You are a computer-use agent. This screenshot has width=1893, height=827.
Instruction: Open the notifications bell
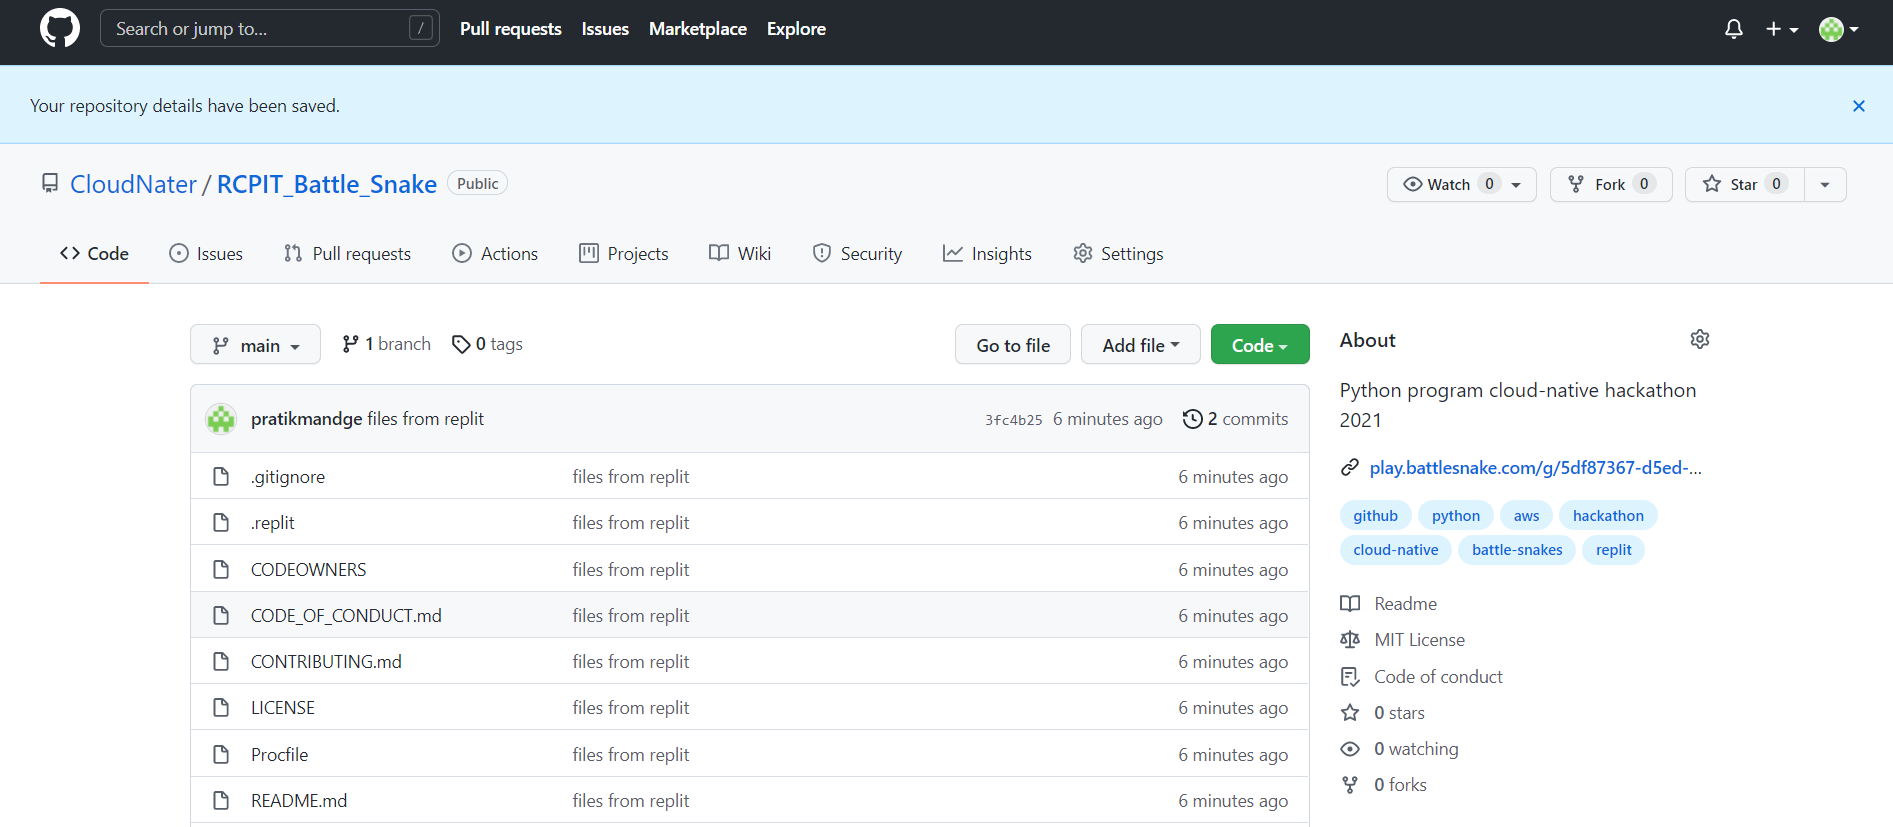point(1734,29)
